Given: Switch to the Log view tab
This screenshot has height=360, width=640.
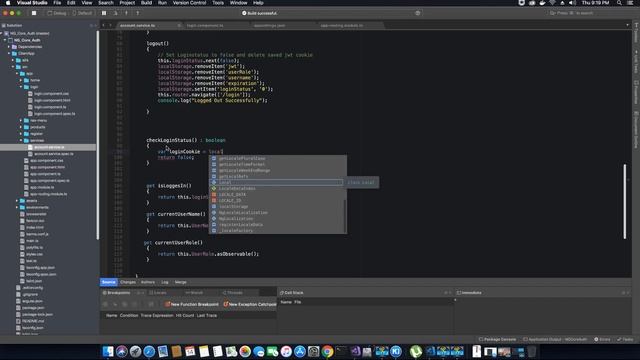Looking at the screenshot, I should [x=165, y=282].
